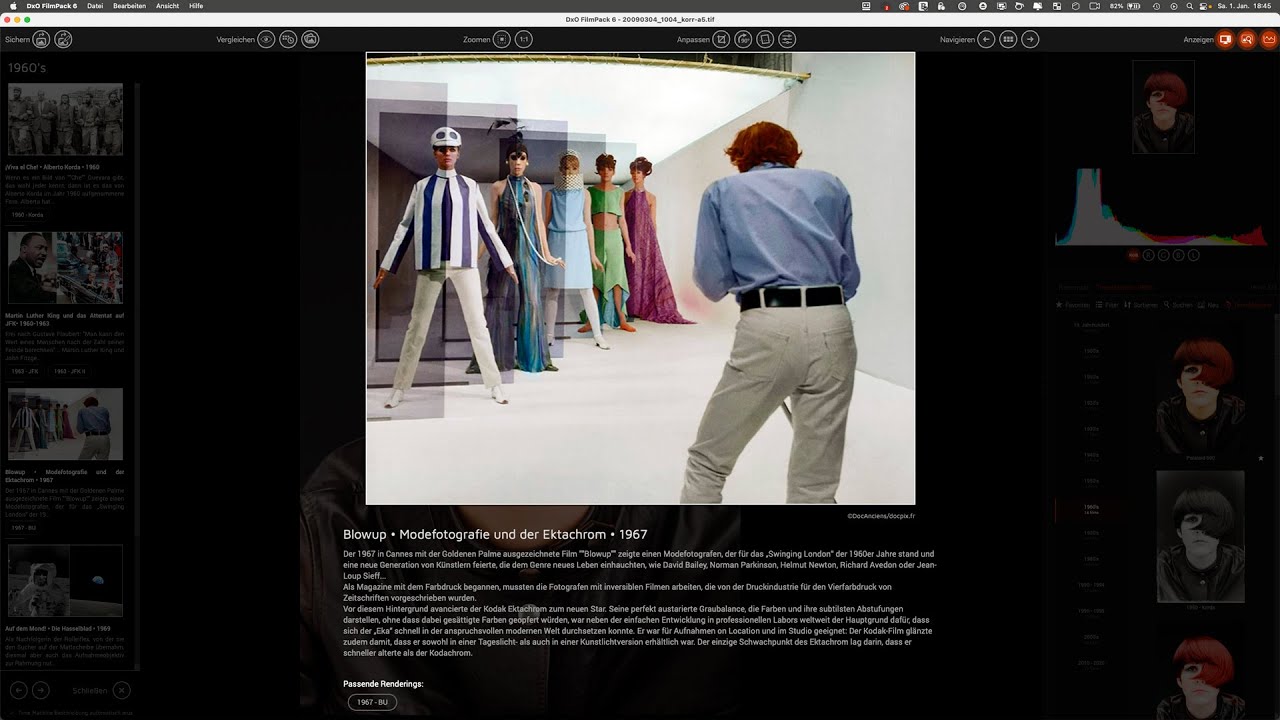Click the orange Time Machine link
The width and height of the screenshot is (1280, 720).
click(x=1250, y=304)
